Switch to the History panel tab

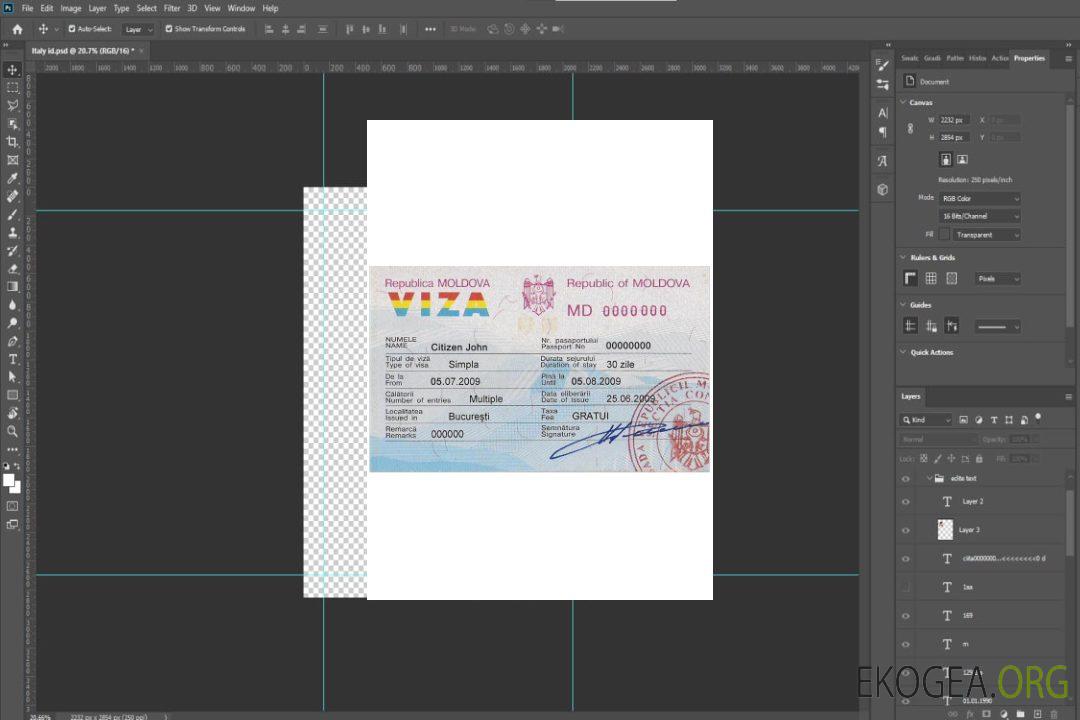tap(977, 58)
